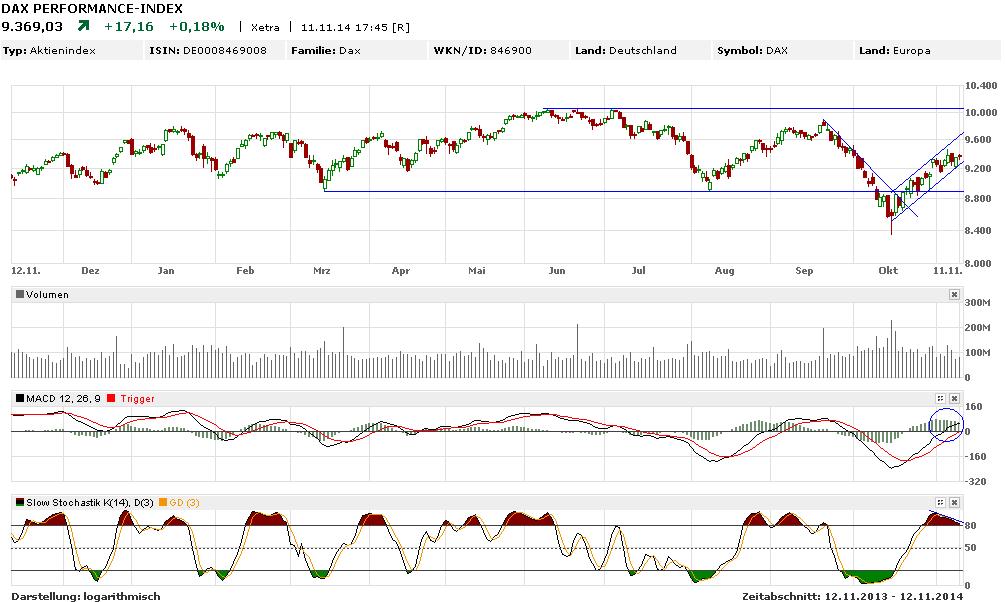This screenshot has width=1005, height=602.
Task: Click the MACD 12, 26, 9 label
Action: [x=63, y=399]
